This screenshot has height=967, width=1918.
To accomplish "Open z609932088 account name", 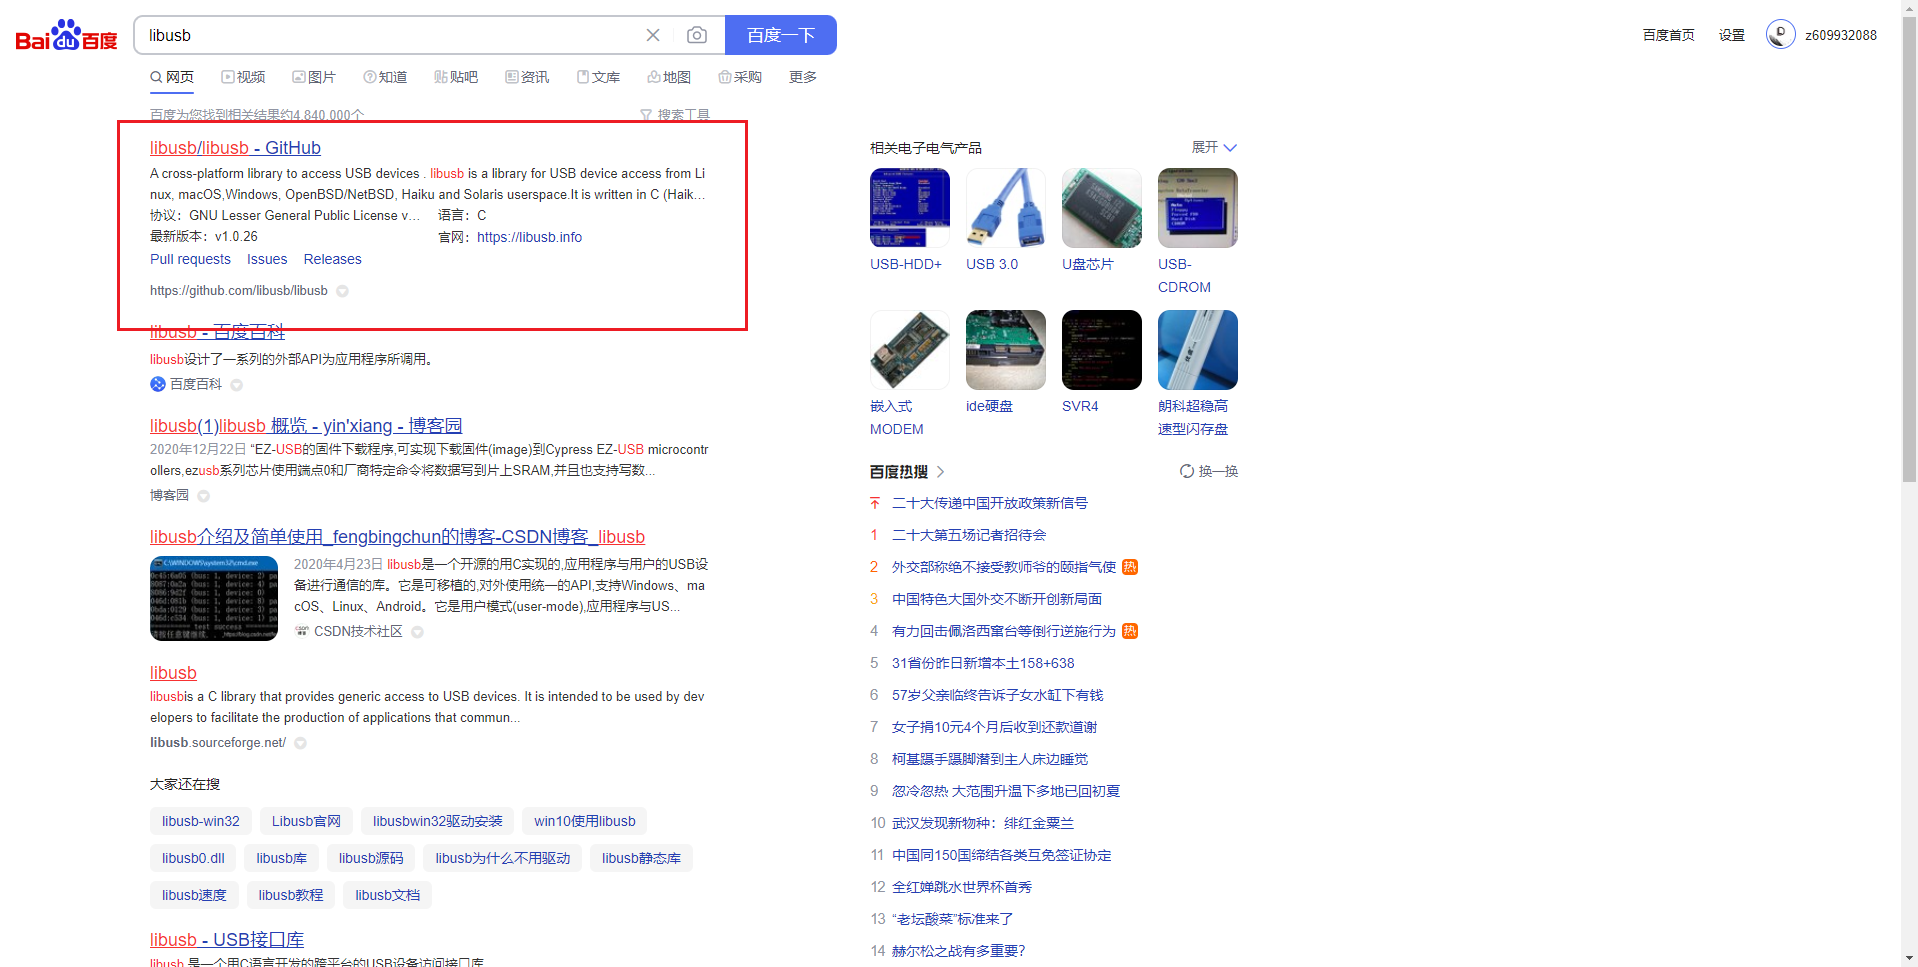I will coord(1841,35).
